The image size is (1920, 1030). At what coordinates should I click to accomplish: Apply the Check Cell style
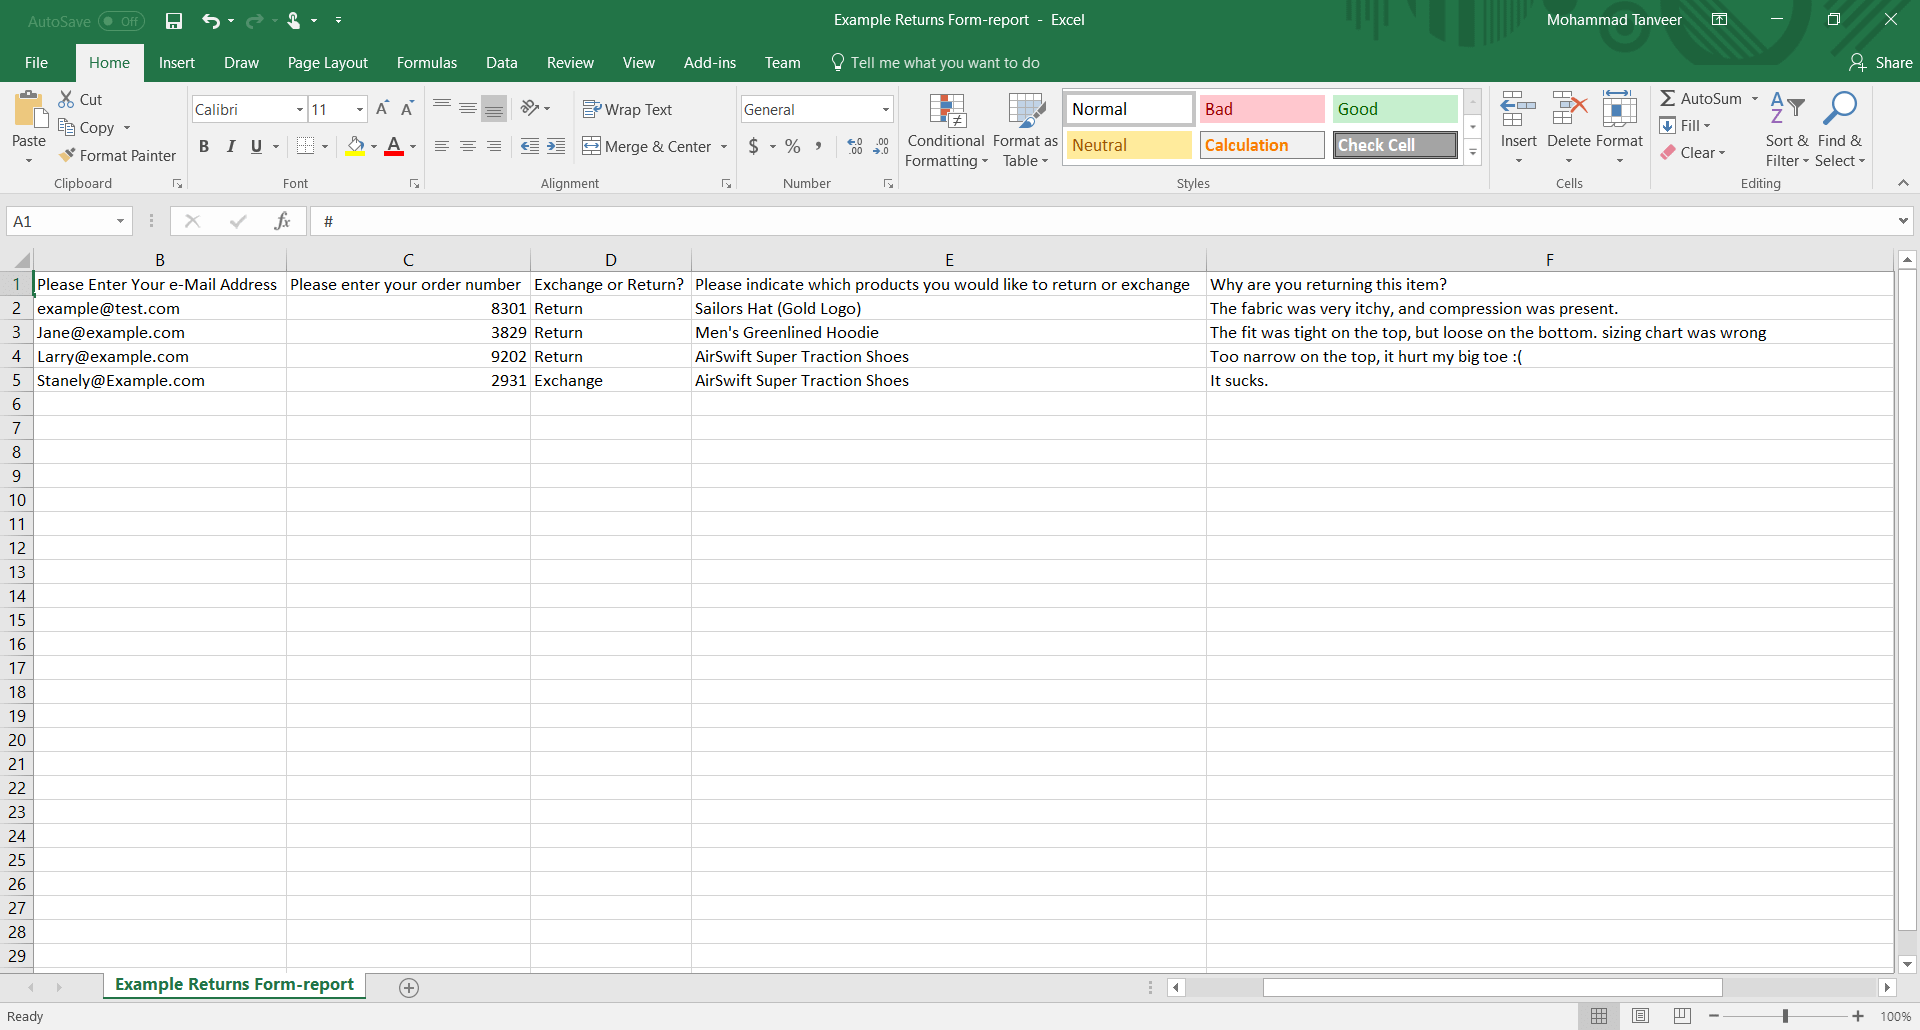click(x=1395, y=145)
